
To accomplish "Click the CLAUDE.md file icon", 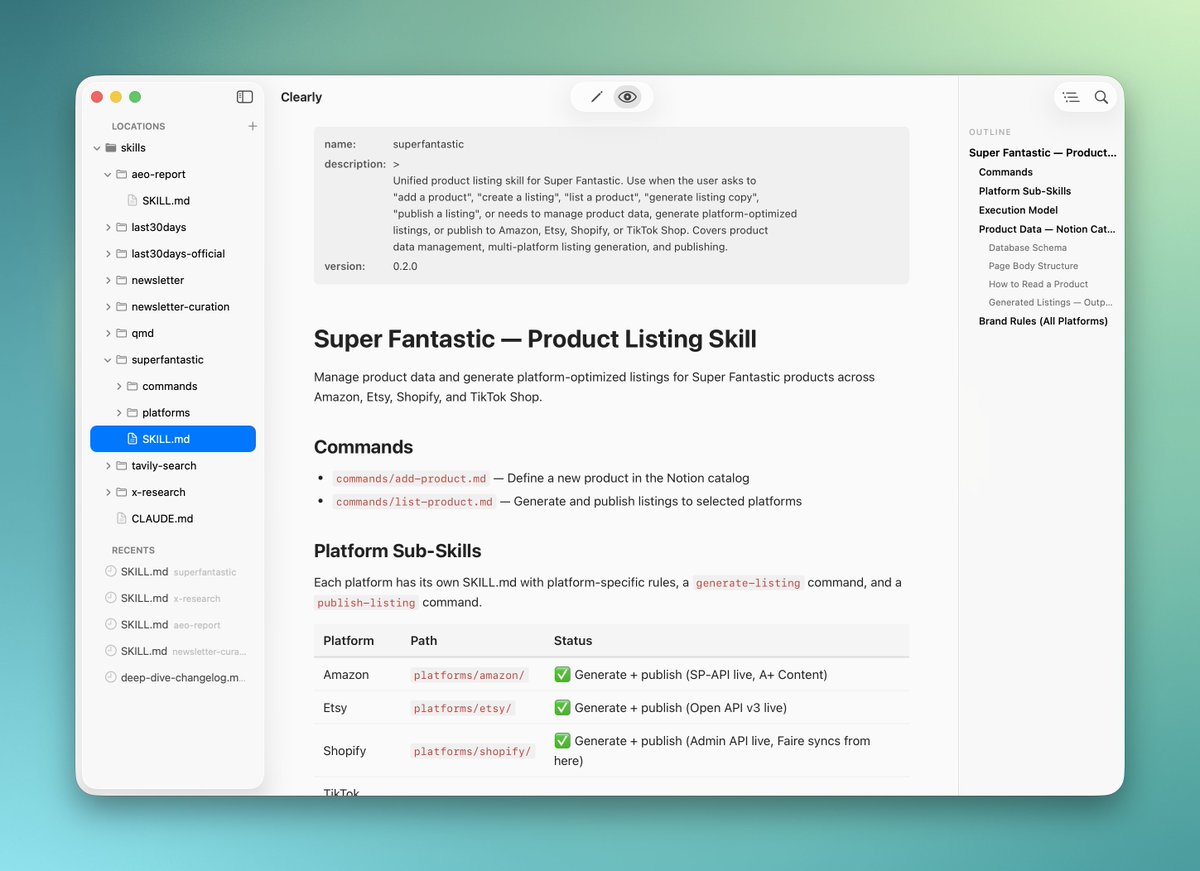I will [x=122, y=519].
